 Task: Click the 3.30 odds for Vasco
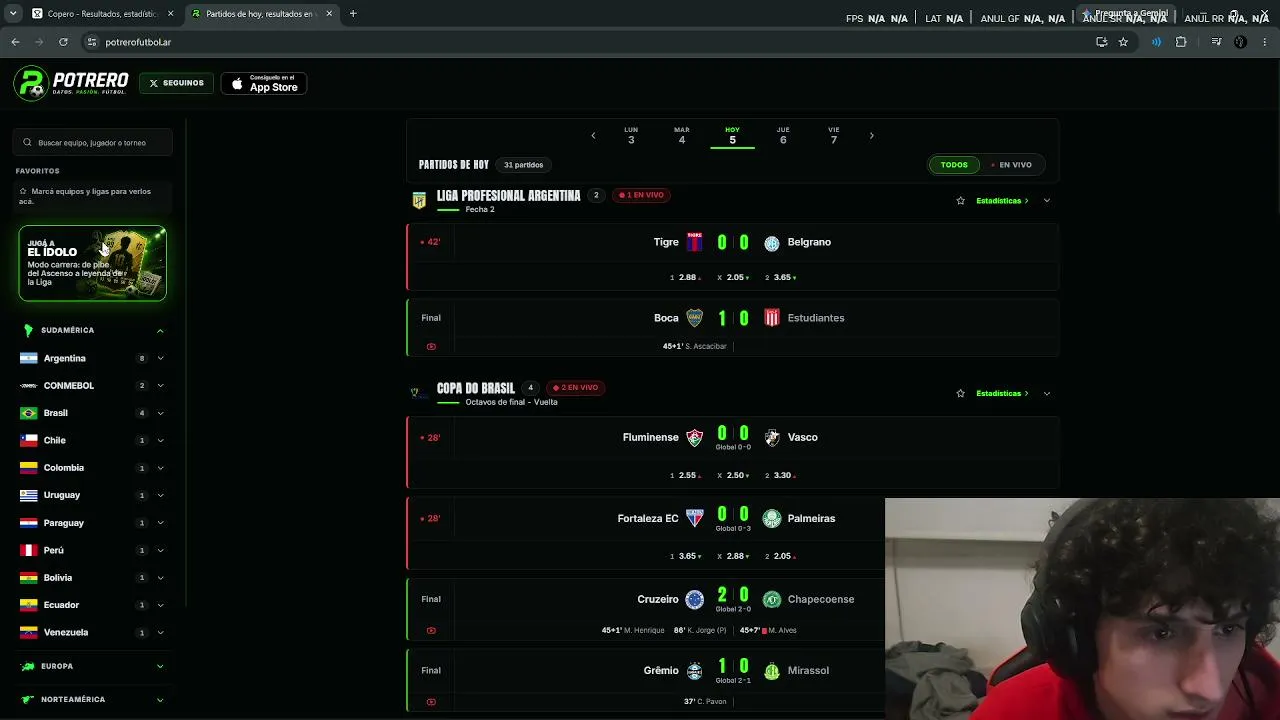[782, 475]
